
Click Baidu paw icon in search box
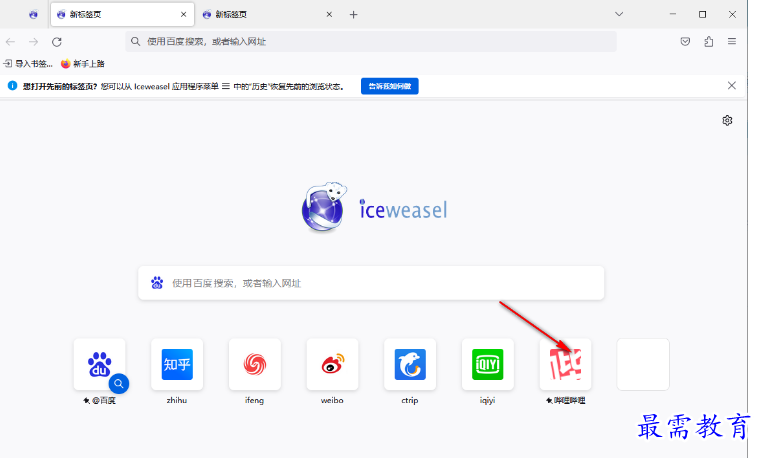point(157,283)
